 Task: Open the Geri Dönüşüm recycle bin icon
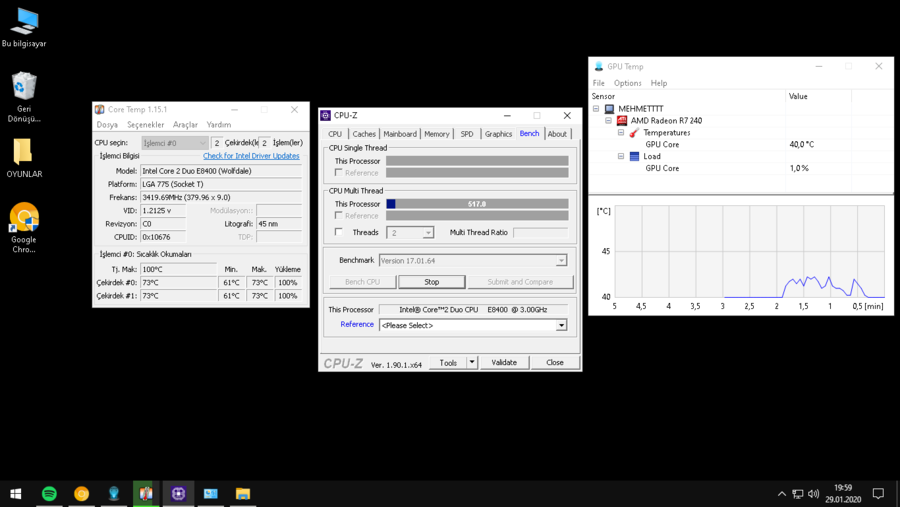(24, 96)
